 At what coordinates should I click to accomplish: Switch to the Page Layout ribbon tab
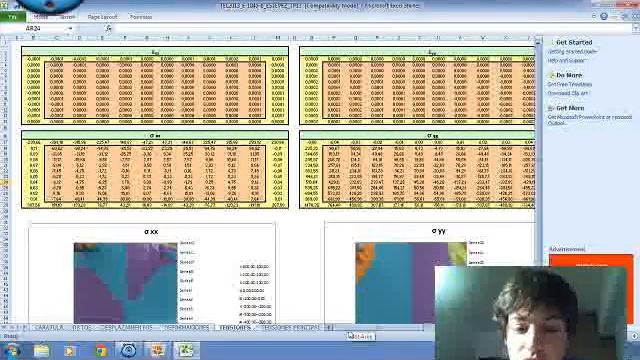point(102,17)
